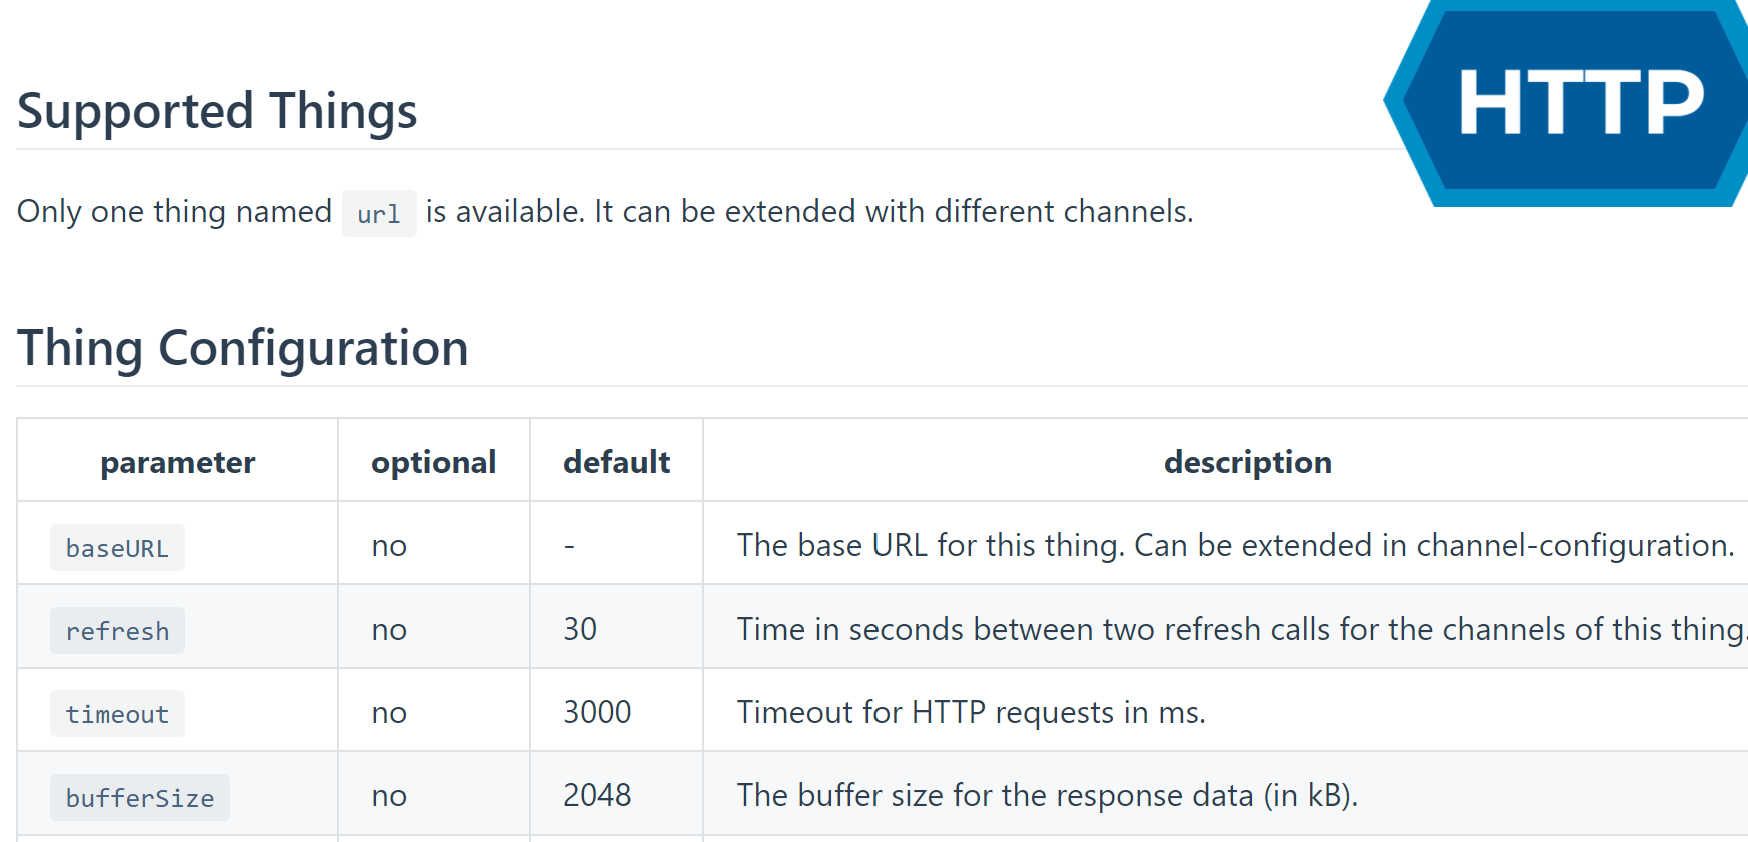Click the default column header
Image resolution: width=1748 pixels, height=842 pixels.
[x=616, y=462]
